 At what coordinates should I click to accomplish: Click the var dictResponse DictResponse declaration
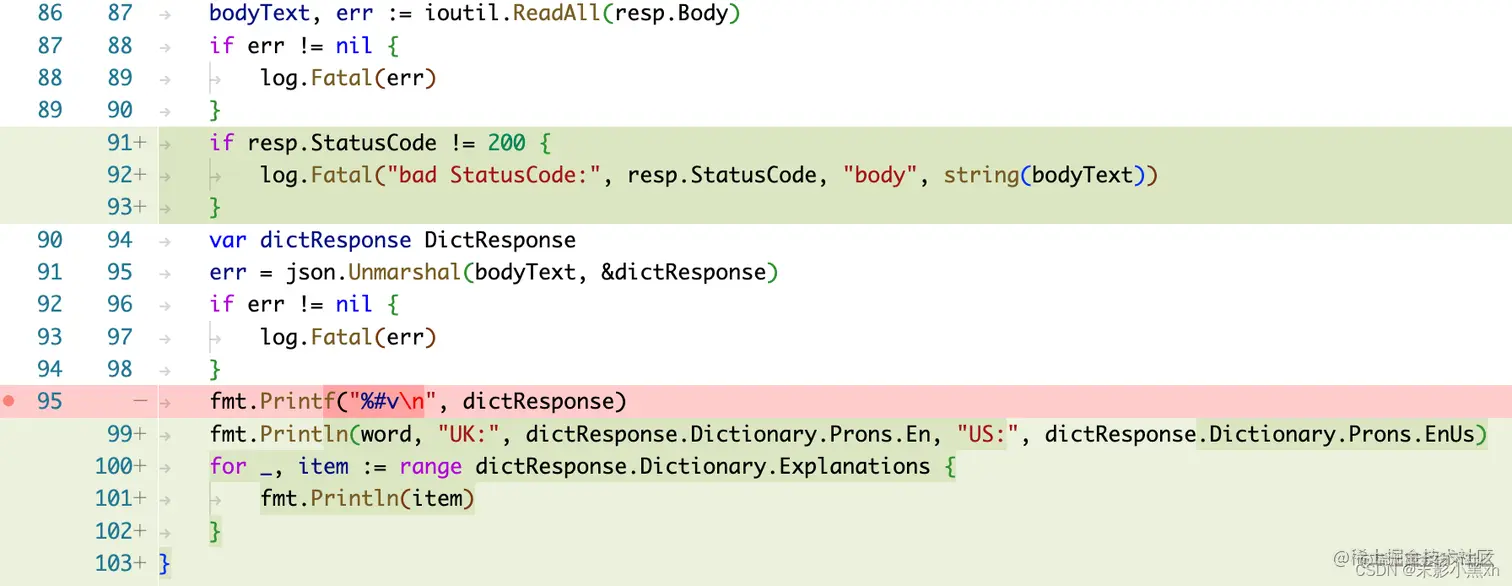click(x=392, y=240)
